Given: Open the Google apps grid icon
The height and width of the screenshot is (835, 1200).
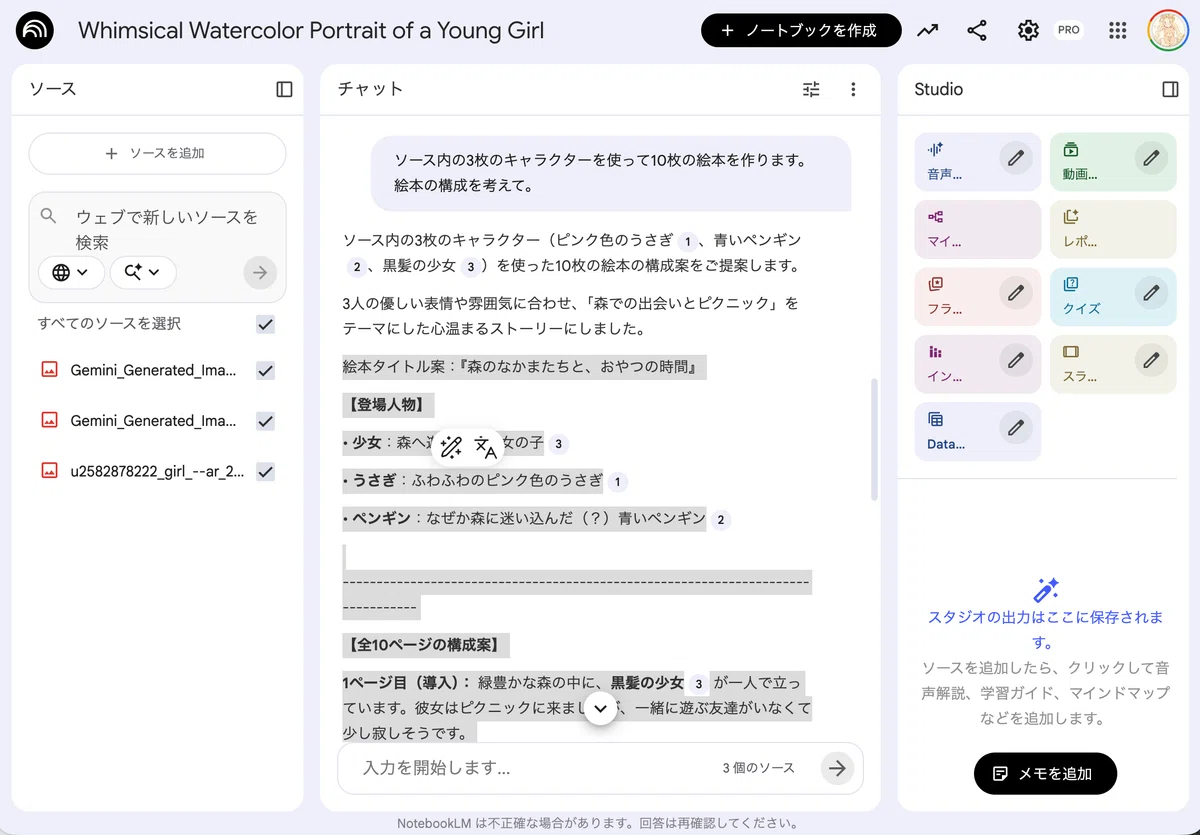Looking at the screenshot, I should pyautogui.click(x=1118, y=31).
